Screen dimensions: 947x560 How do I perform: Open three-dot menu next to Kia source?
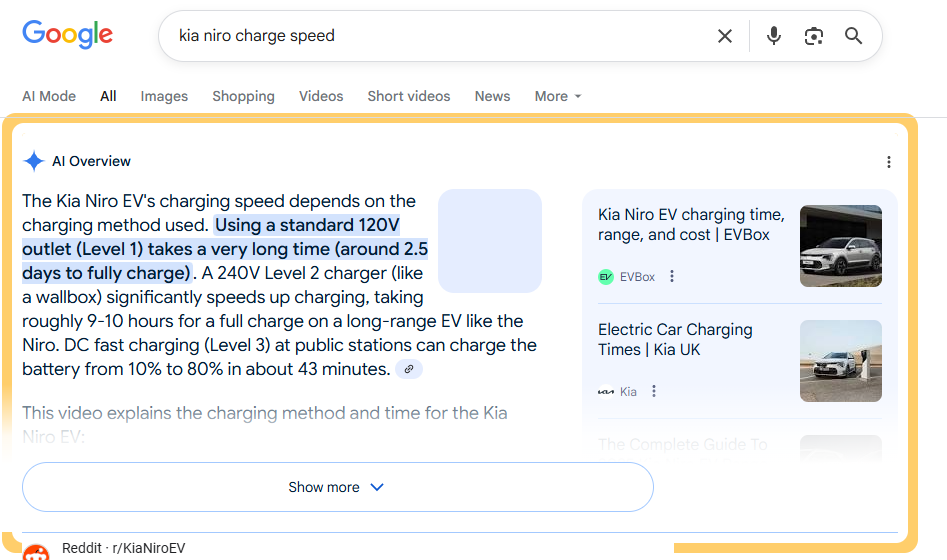tap(653, 391)
